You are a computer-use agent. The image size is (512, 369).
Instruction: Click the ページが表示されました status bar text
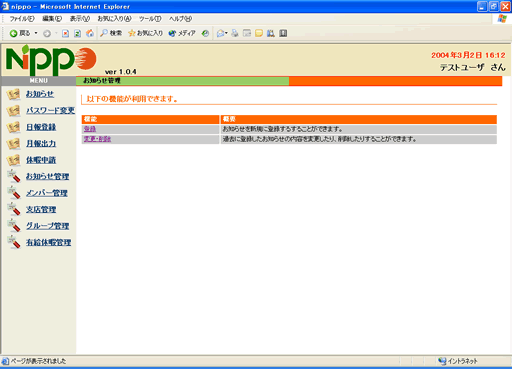pyautogui.click(x=38, y=361)
